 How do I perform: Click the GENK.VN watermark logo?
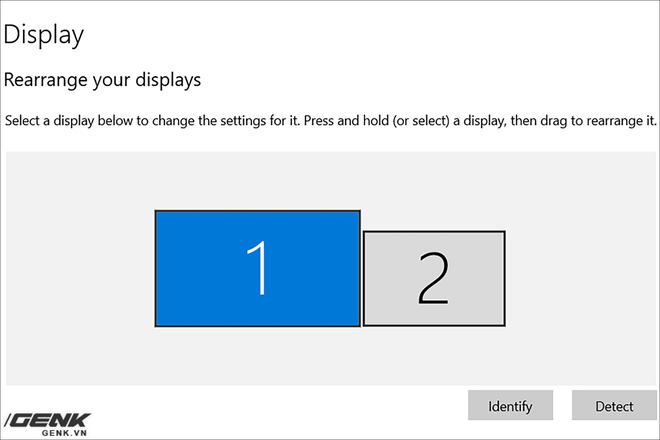(48, 423)
